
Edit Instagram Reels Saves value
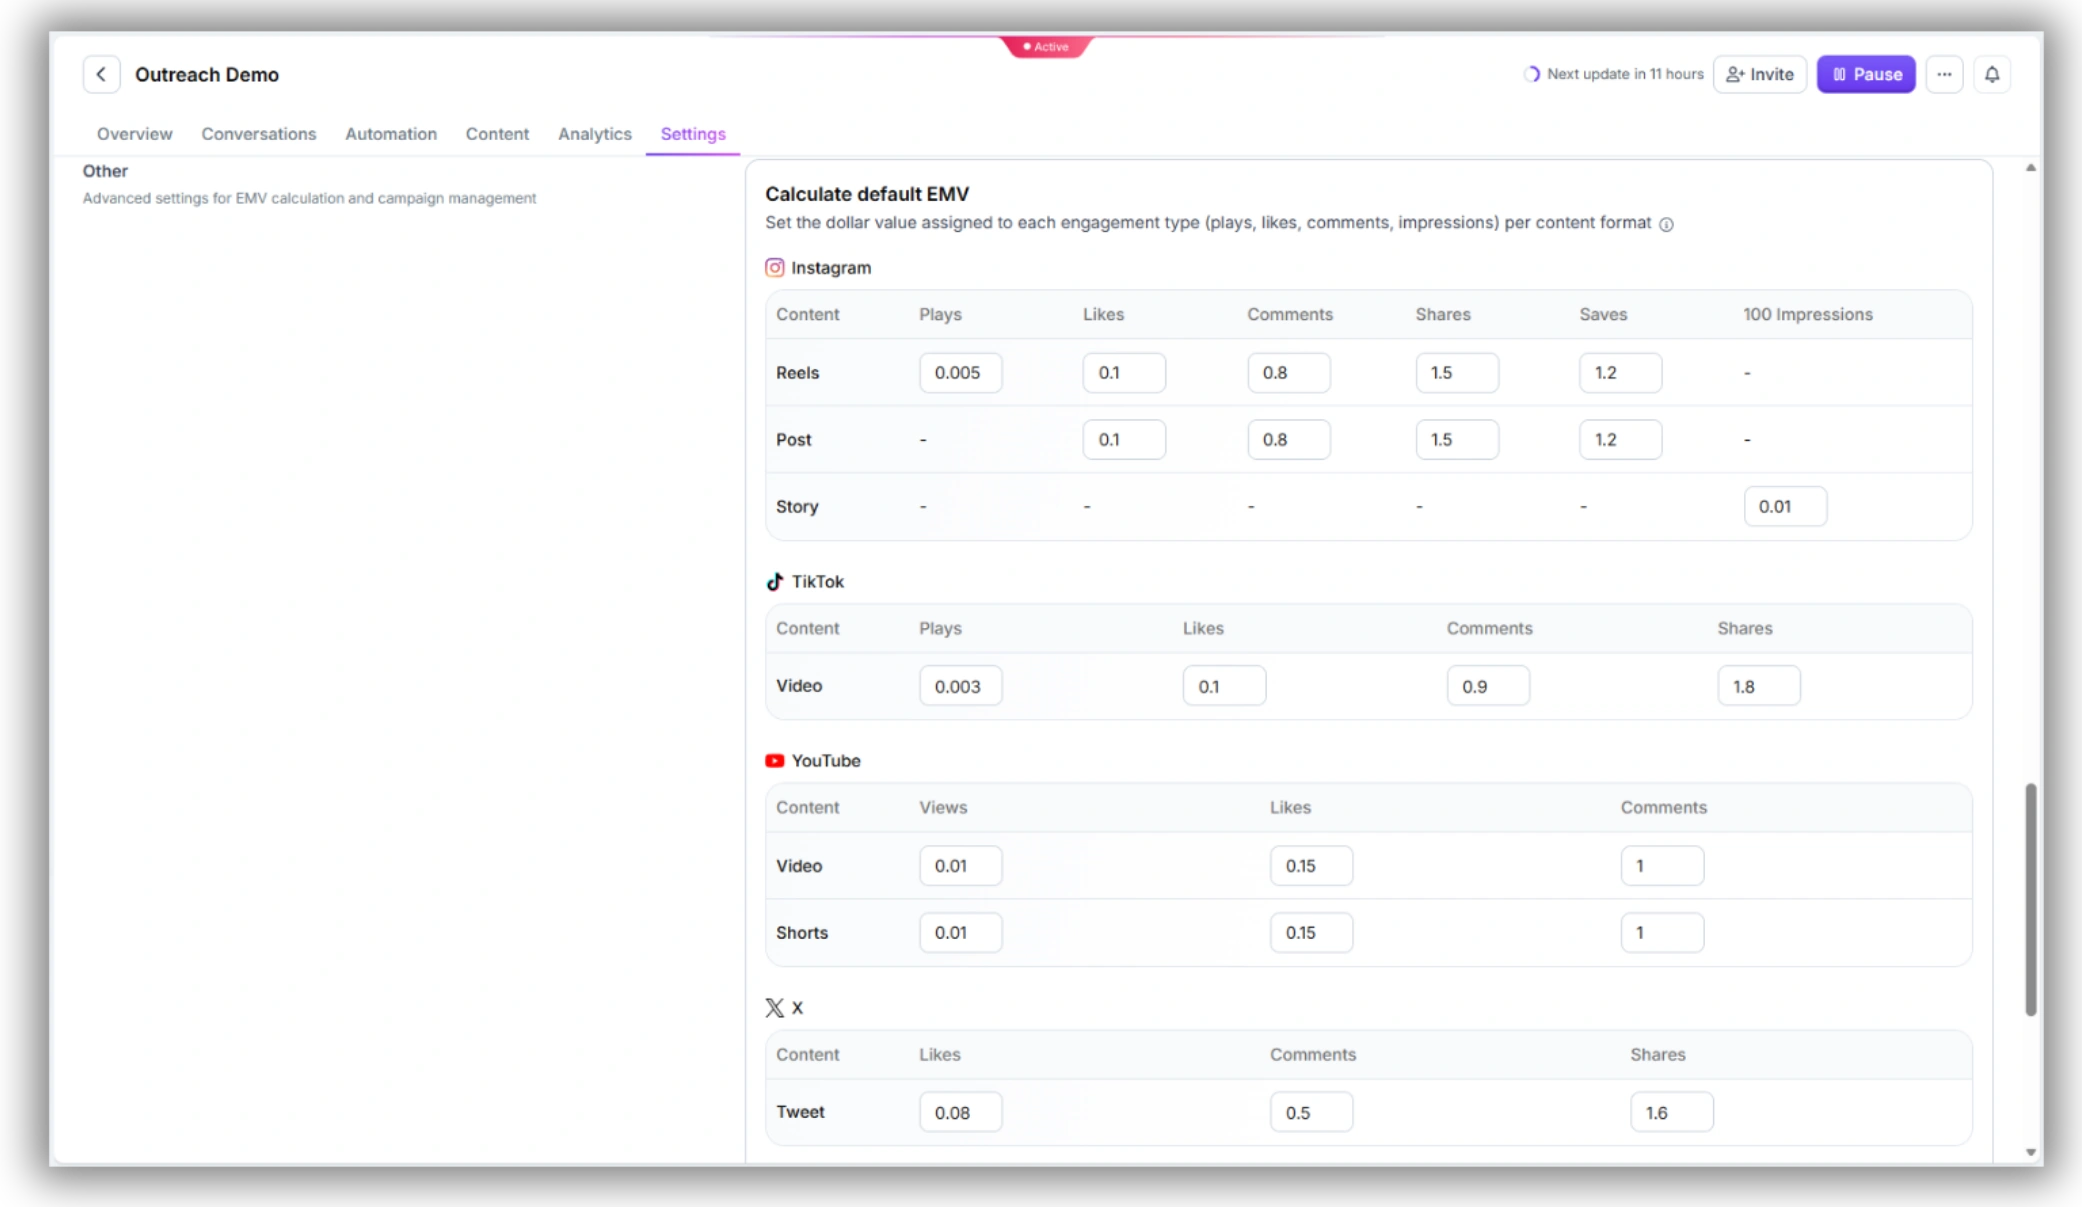tap(1620, 373)
